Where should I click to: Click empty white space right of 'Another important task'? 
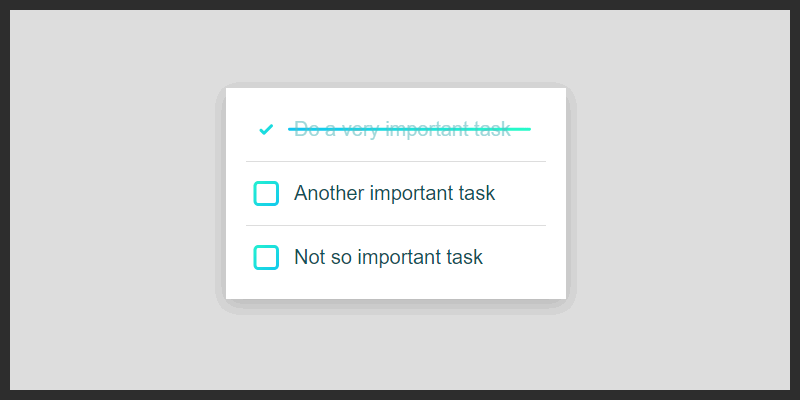tap(525, 193)
